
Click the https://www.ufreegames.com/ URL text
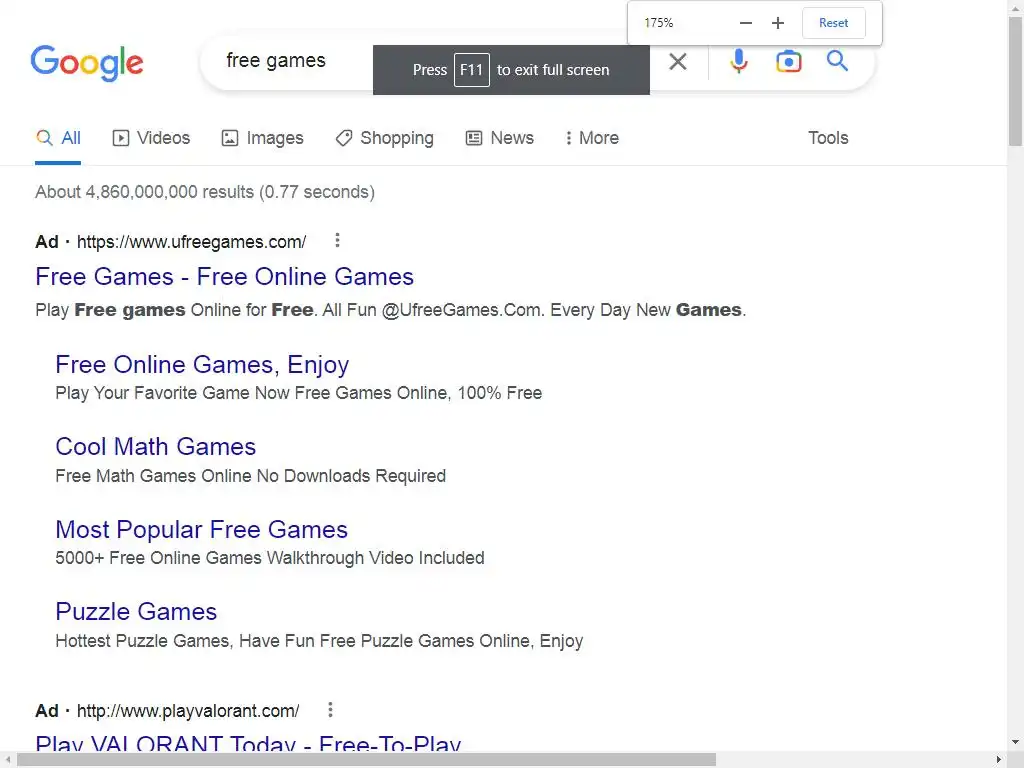[191, 242]
